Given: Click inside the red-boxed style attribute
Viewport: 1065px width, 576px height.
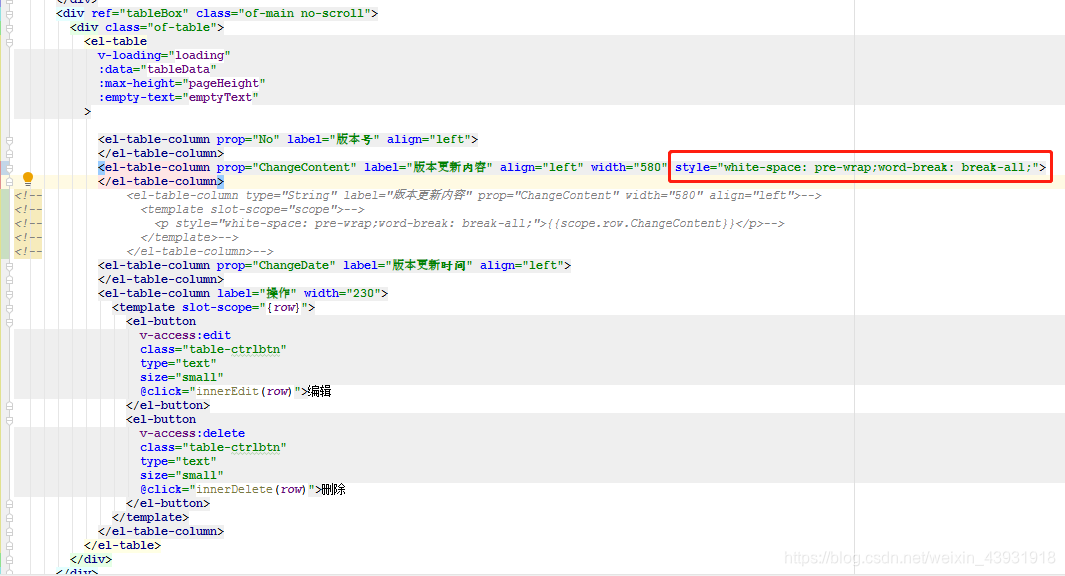Looking at the screenshot, I should [x=860, y=167].
